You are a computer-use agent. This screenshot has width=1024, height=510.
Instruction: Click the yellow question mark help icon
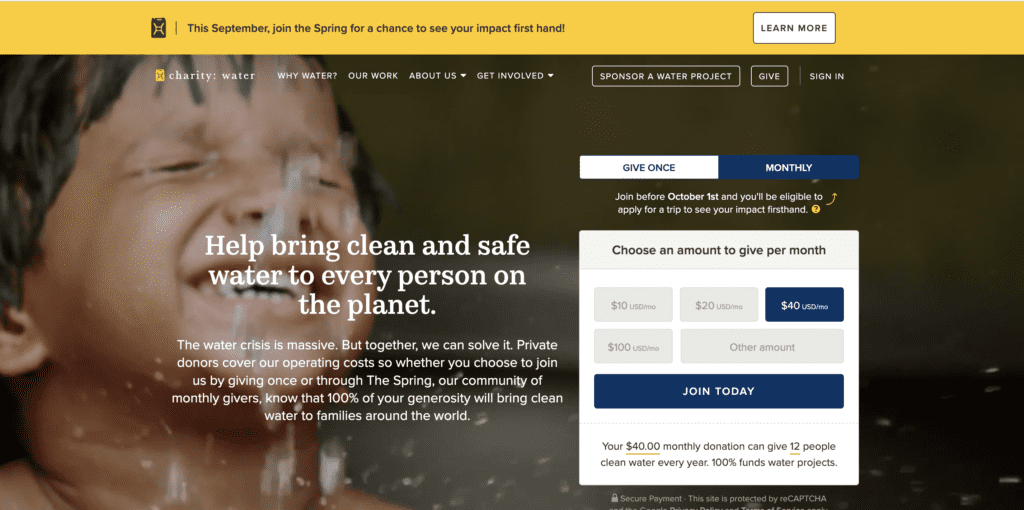(x=816, y=210)
